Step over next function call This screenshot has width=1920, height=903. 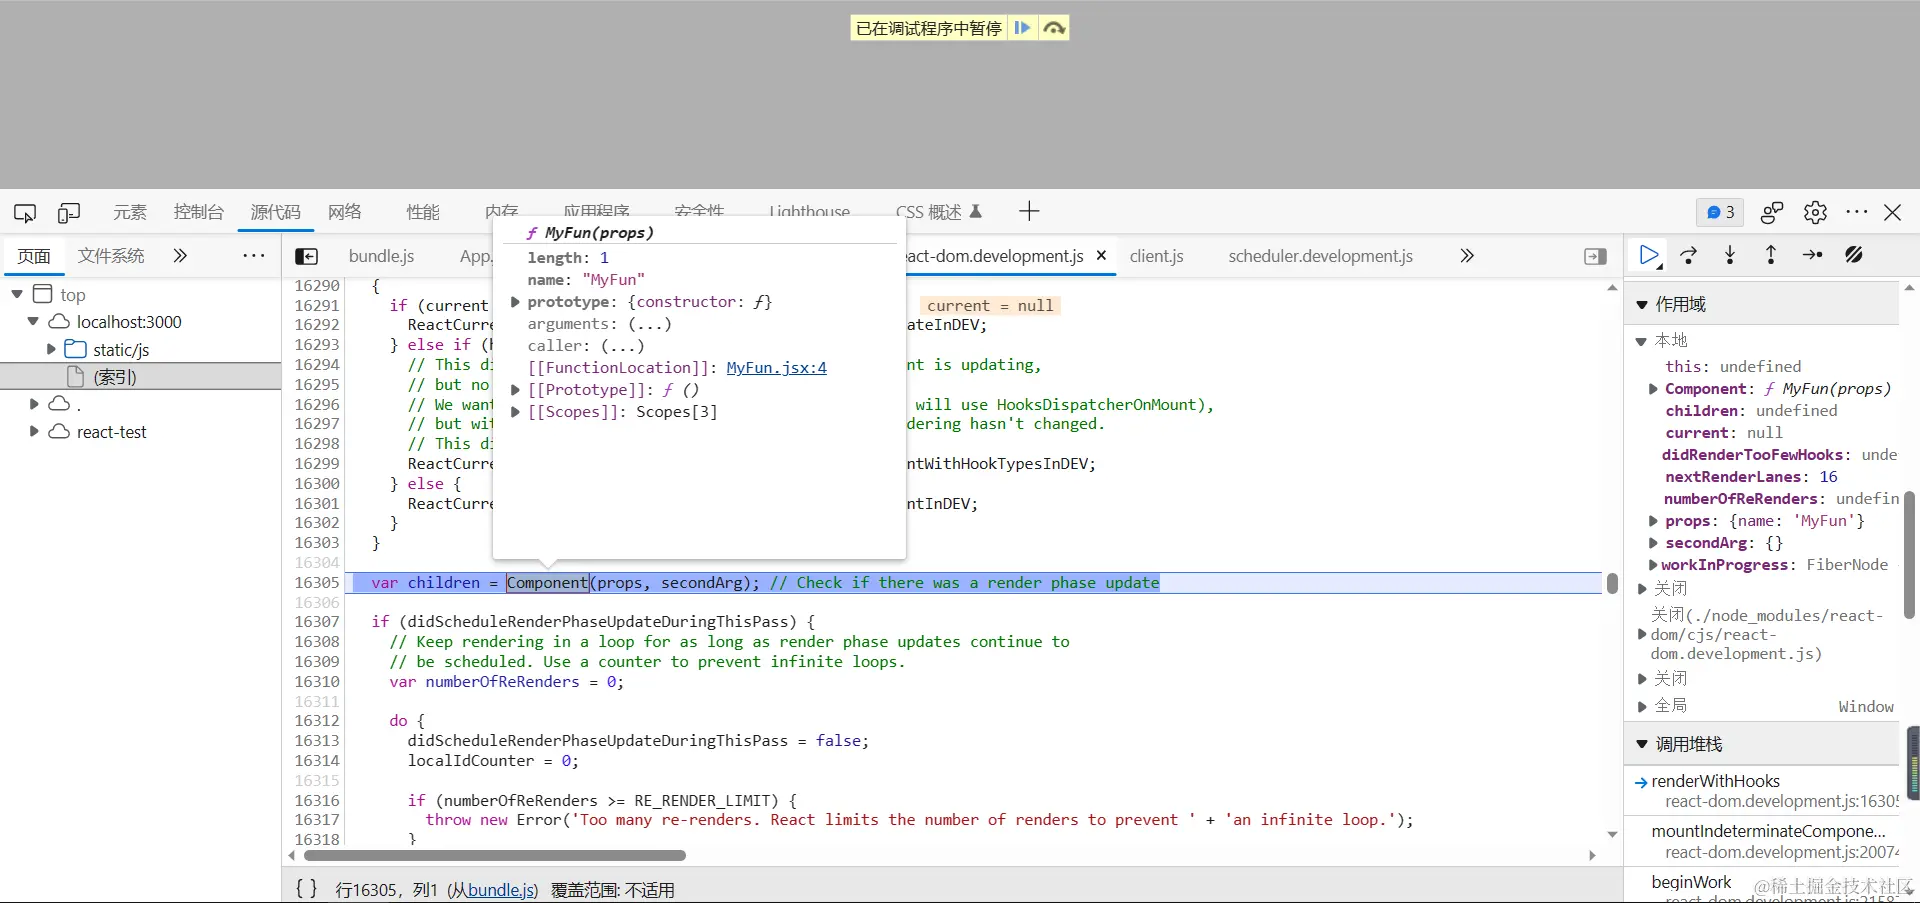point(1689,256)
